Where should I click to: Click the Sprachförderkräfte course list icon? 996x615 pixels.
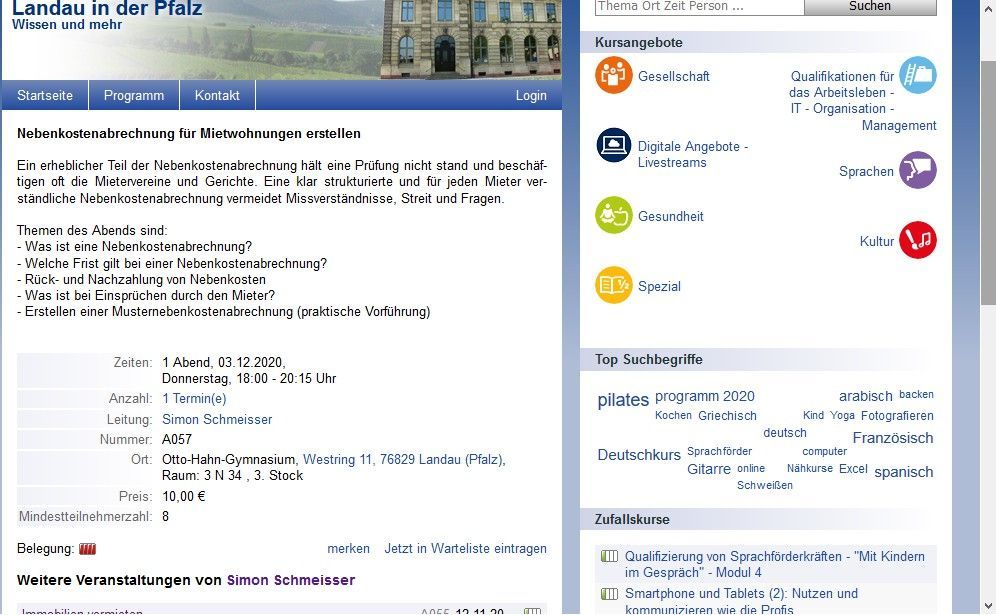608,557
